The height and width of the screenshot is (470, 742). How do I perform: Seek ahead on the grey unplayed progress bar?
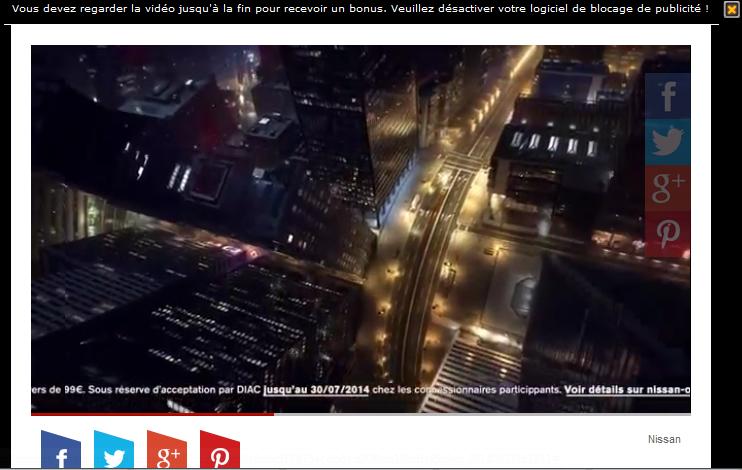pyautogui.click(x=480, y=413)
